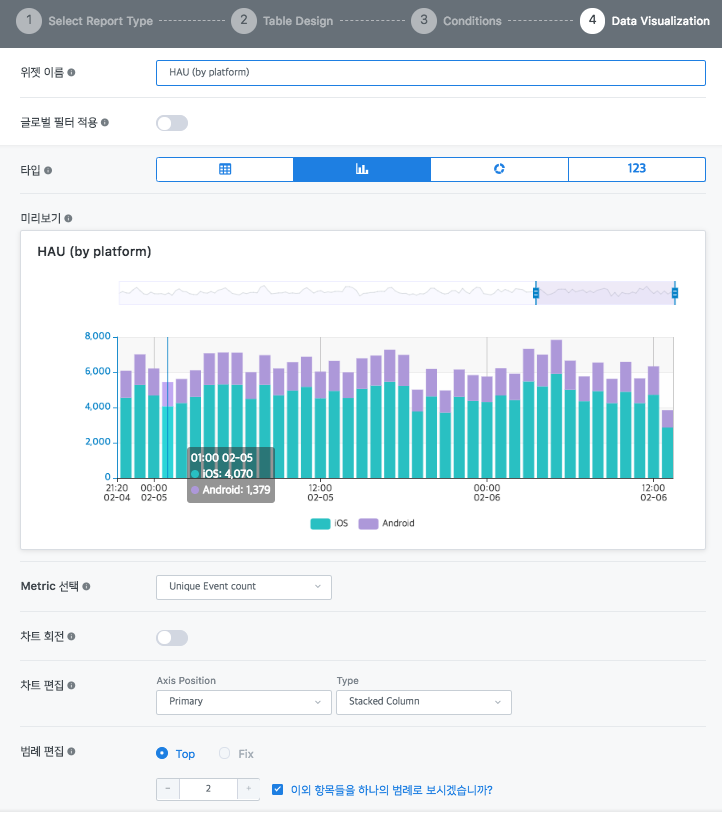Image resolution: width=722 pixels, height=813 pixels.
Task: Toggle the 차트 회전 switch
Action: pos(172,638)
